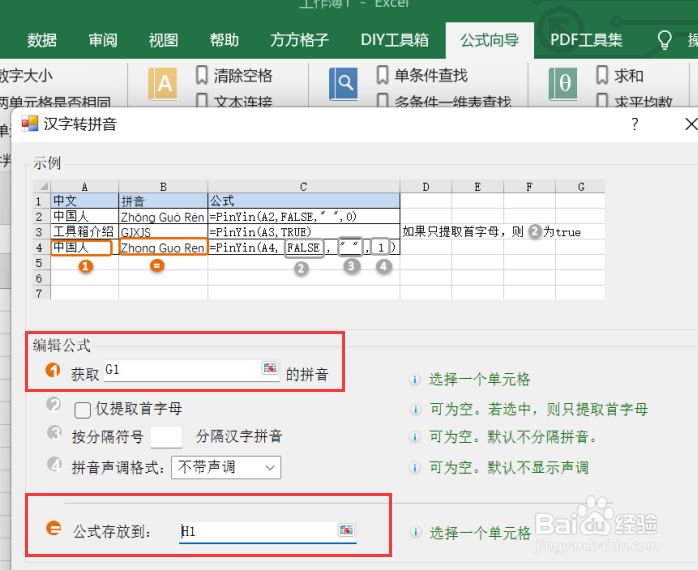Open the PDF工具集 ribbon tab
698x570 pixels.
click(x=586, y=40)
